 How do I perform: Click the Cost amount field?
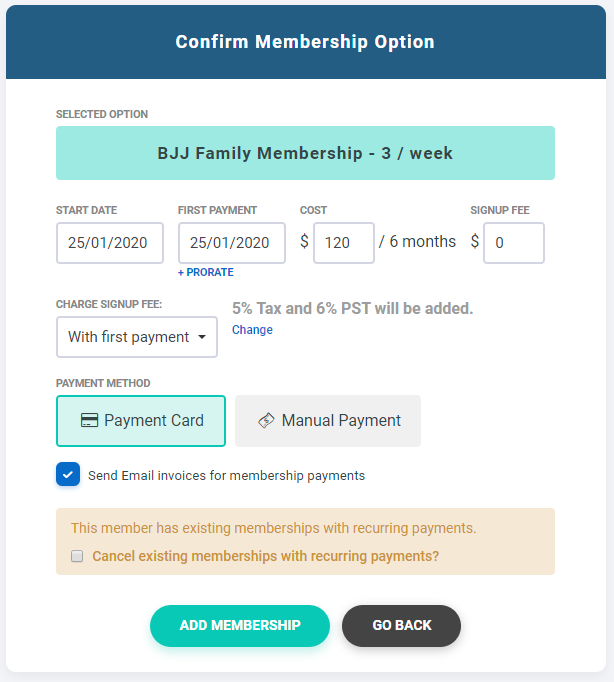344,243
